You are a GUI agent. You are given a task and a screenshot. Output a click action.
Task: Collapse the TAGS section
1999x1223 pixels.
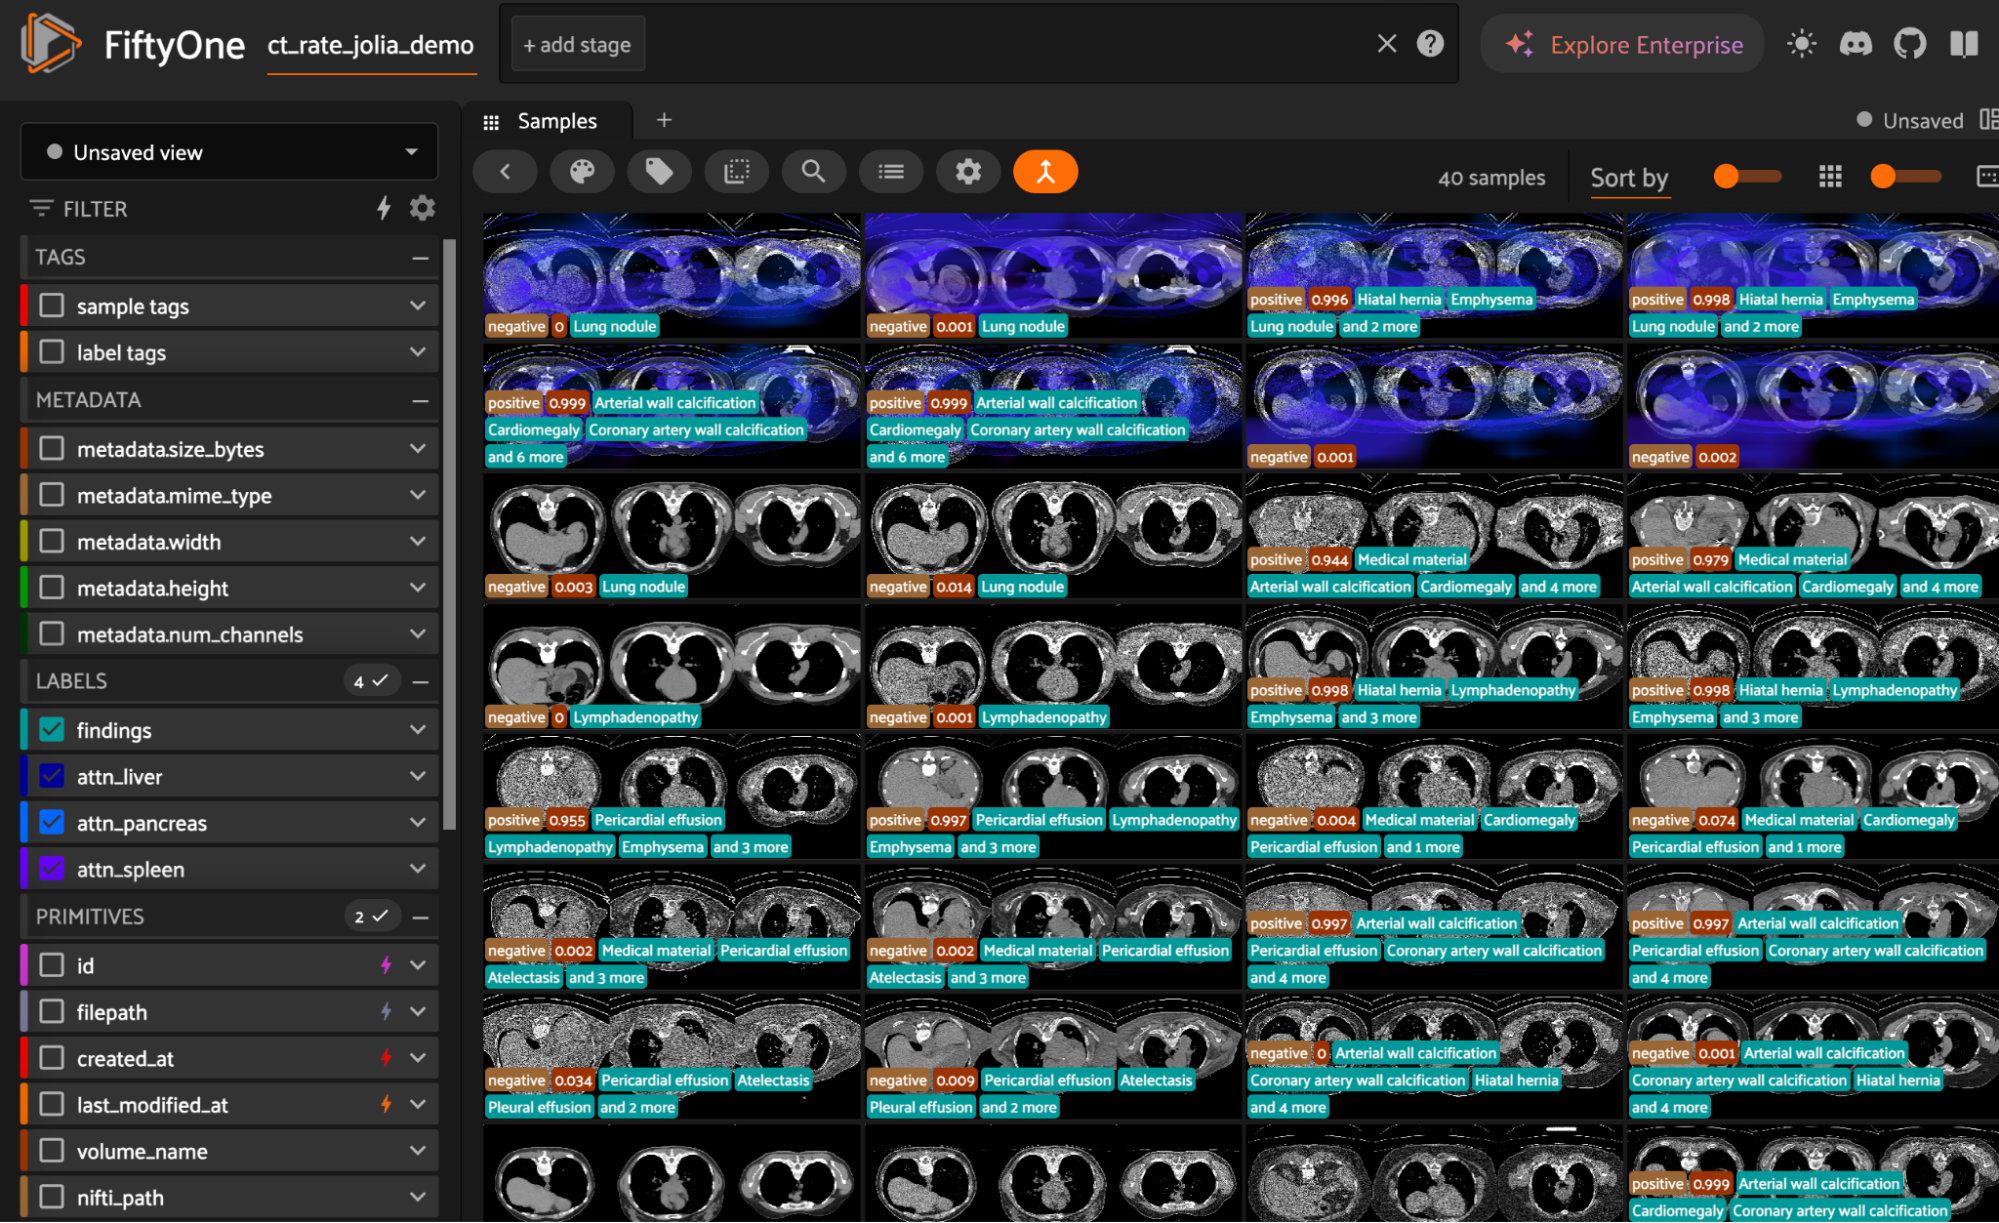click(x=420, y=258)
